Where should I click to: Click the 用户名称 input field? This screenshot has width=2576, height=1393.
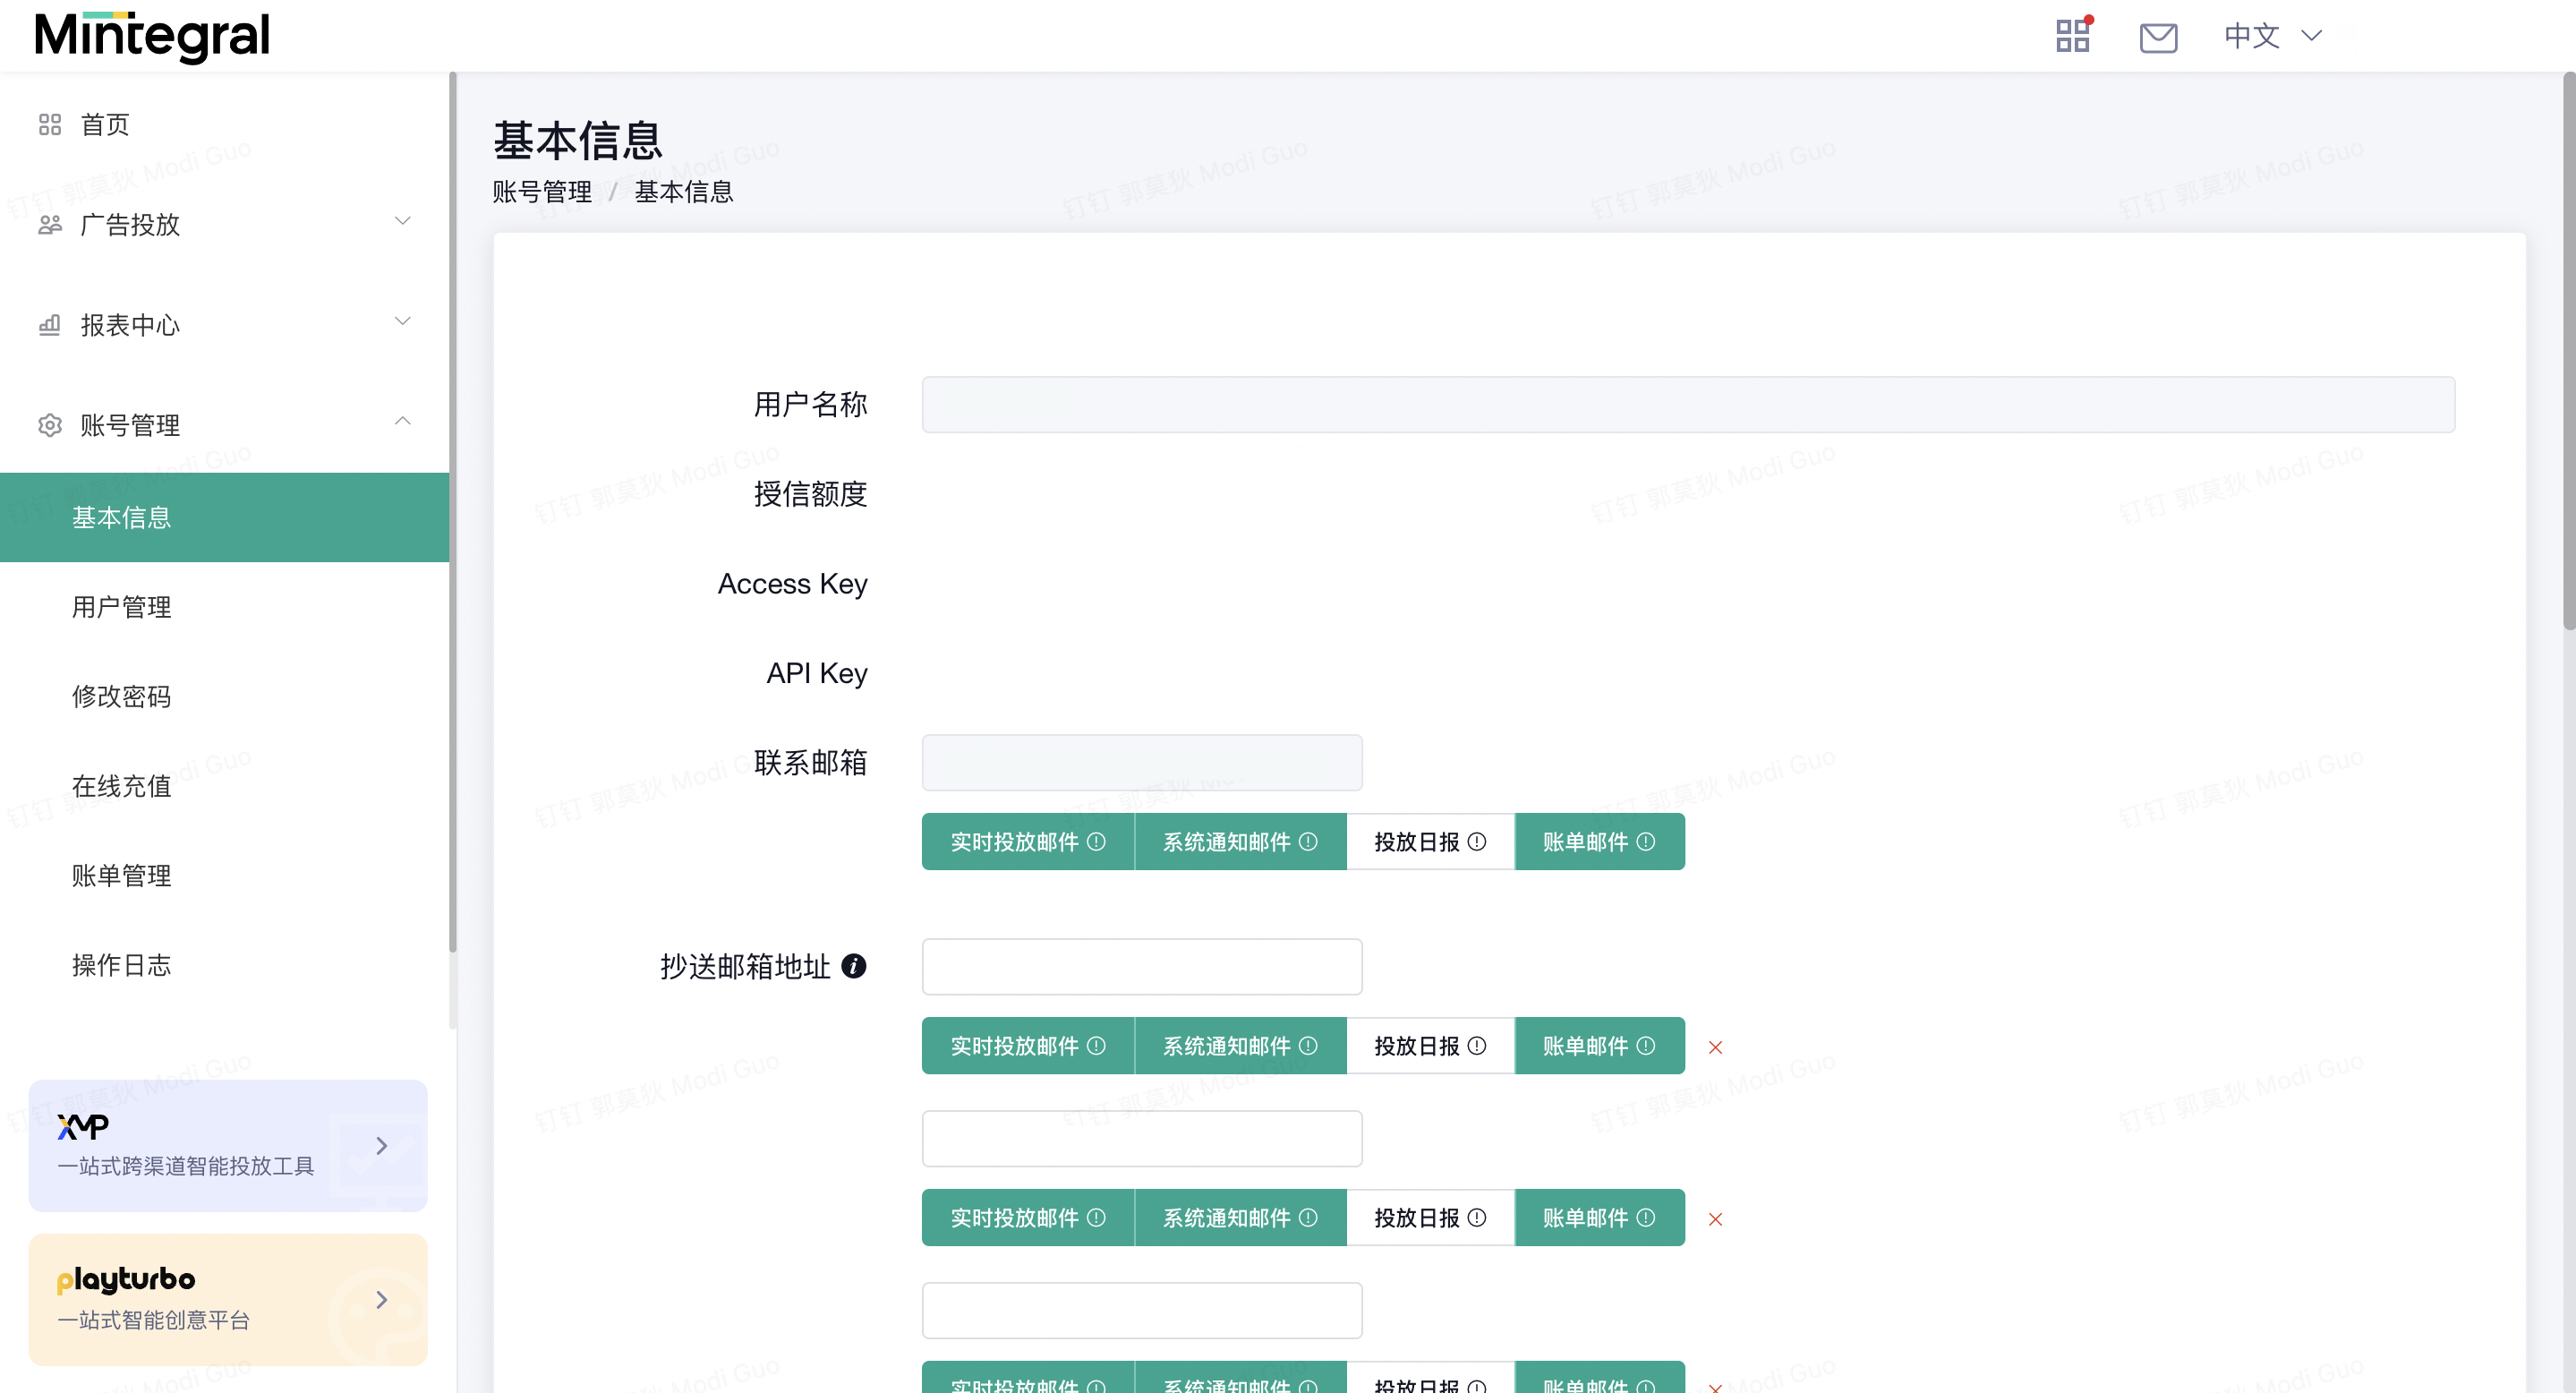tap(1688, 405)
